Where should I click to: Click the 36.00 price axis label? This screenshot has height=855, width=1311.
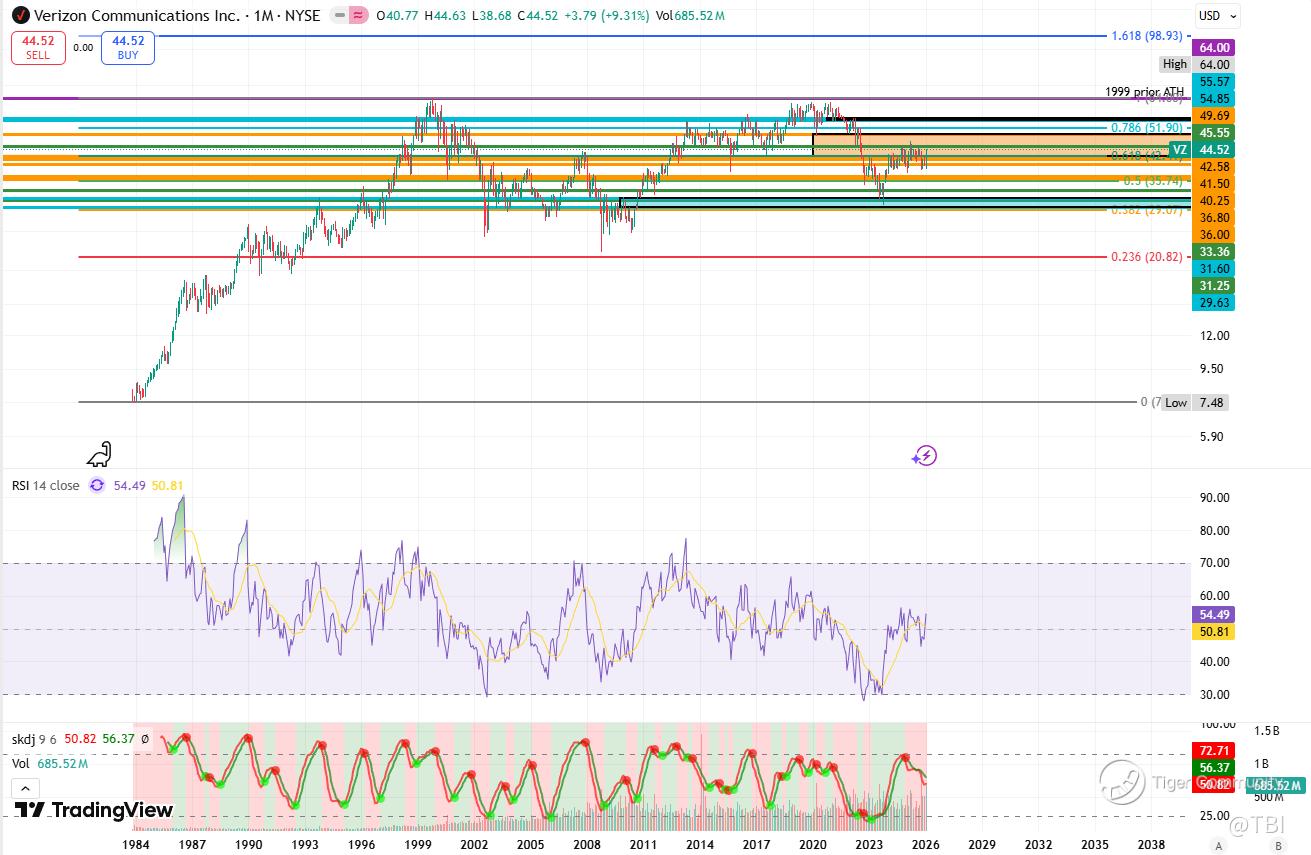point(1214,234)
